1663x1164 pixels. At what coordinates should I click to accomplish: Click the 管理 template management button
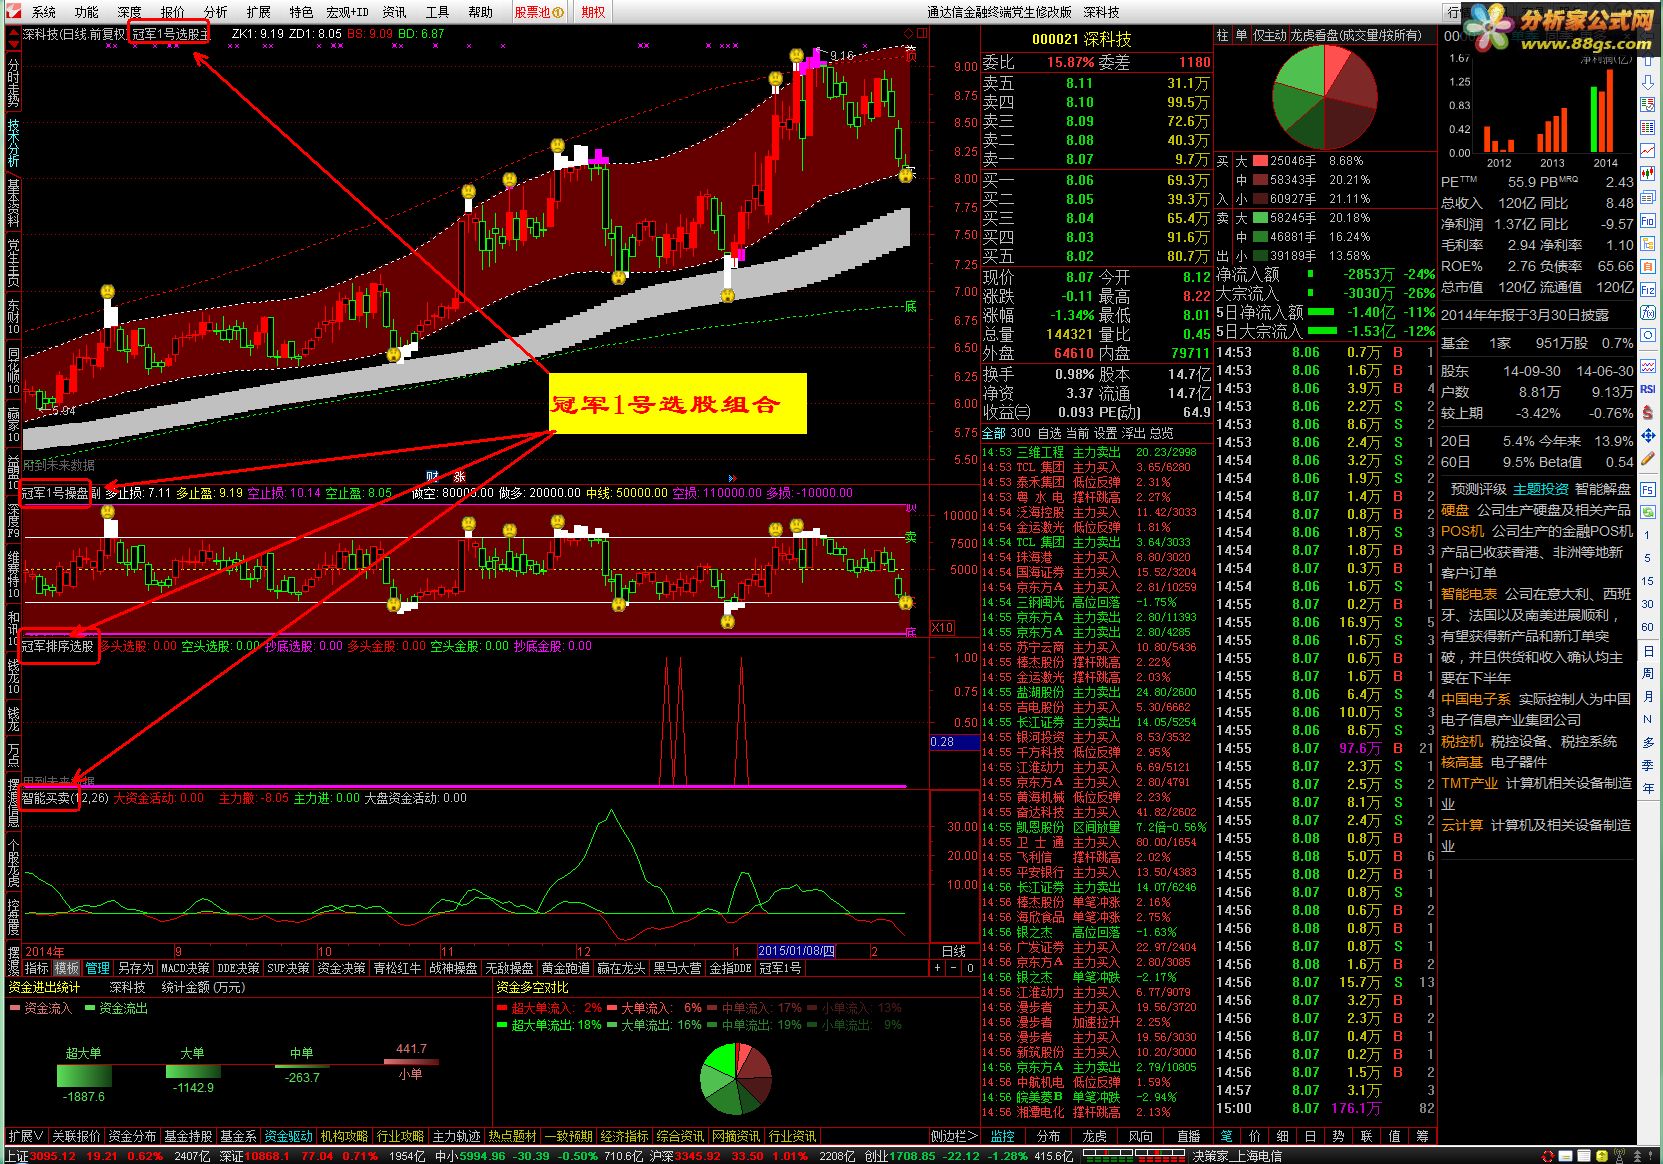pyautogui.click(x=97, y=968)
